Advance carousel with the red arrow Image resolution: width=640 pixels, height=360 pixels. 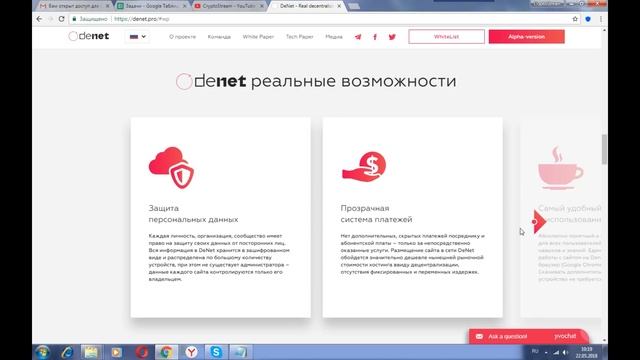click(x=539, y=222)
